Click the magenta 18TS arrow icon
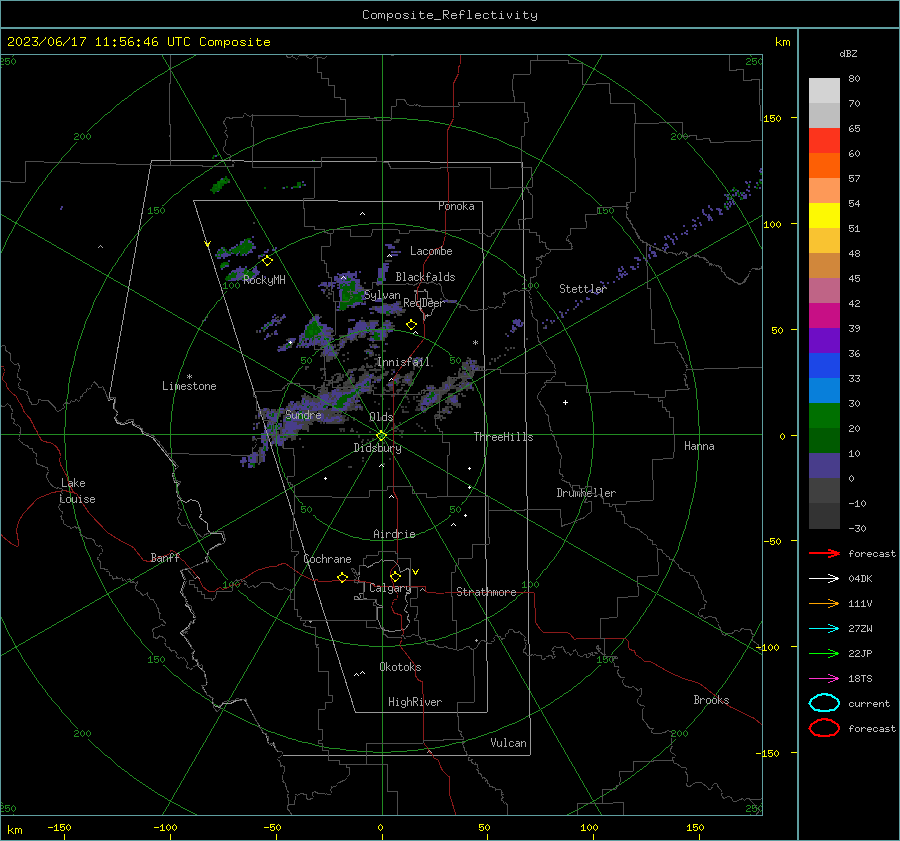Image resolution: width=900 pixels, height=841 pixels. pos(824,679)
